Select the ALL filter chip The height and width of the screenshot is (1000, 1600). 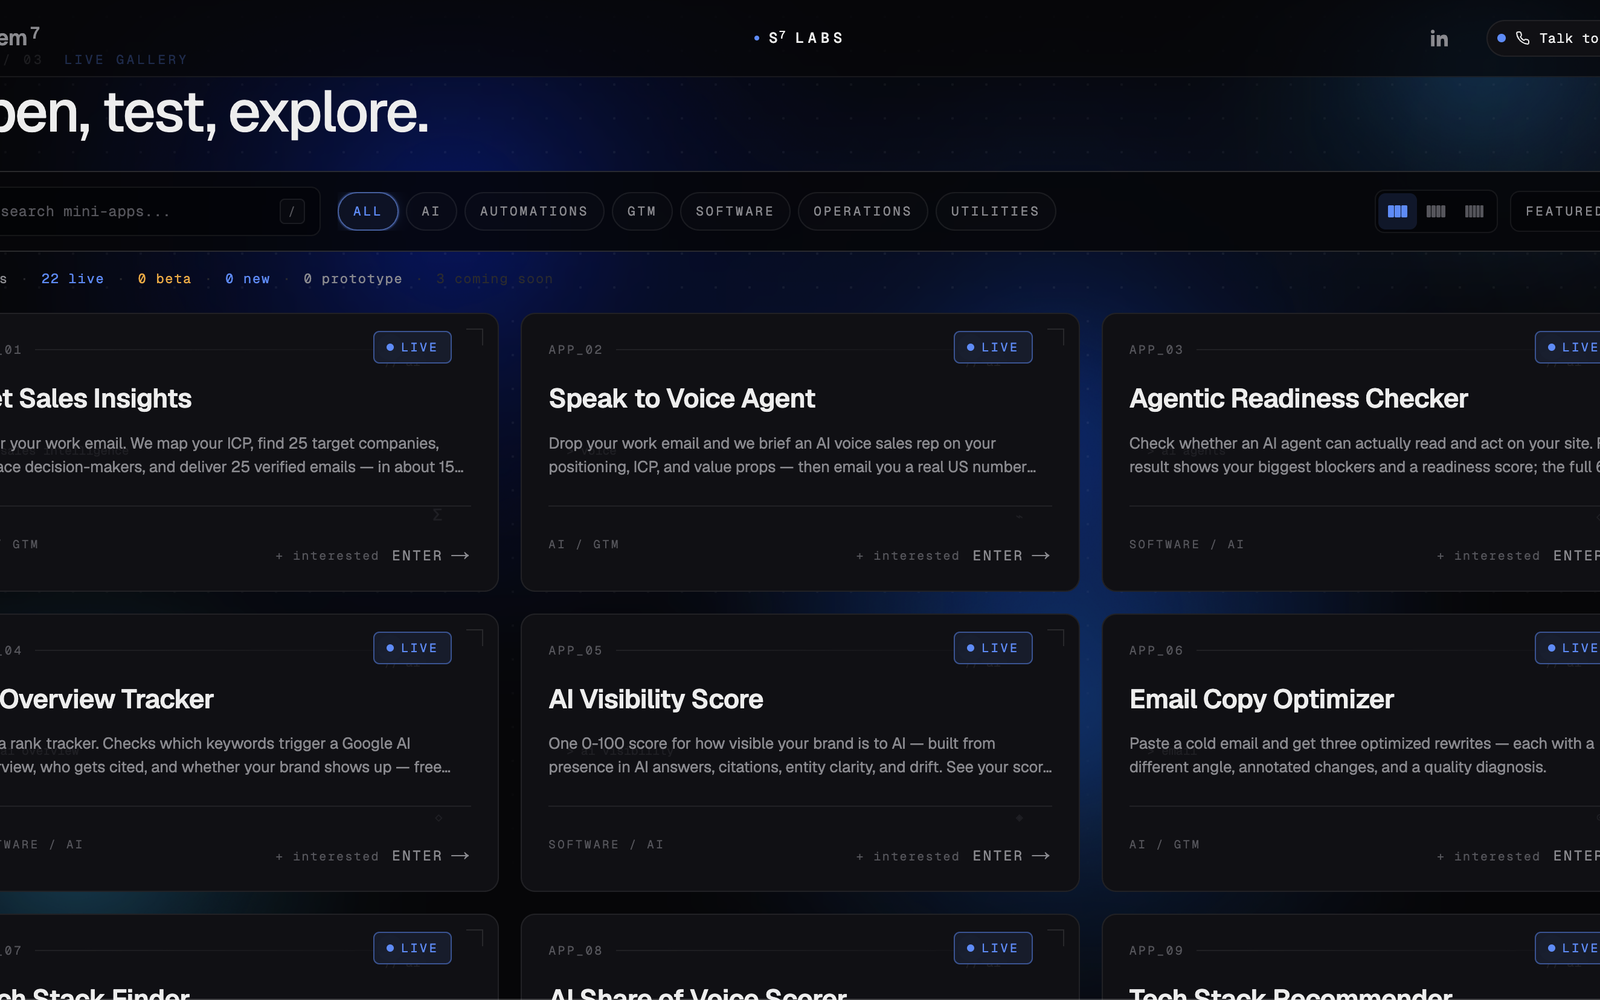tap(367, 211)
